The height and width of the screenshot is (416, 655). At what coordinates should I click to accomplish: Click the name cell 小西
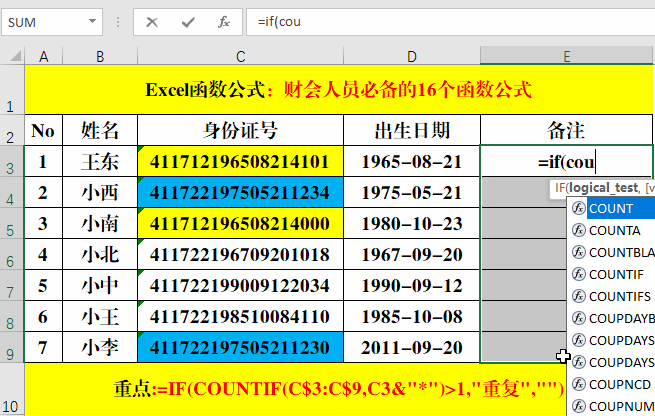[100, 192]
